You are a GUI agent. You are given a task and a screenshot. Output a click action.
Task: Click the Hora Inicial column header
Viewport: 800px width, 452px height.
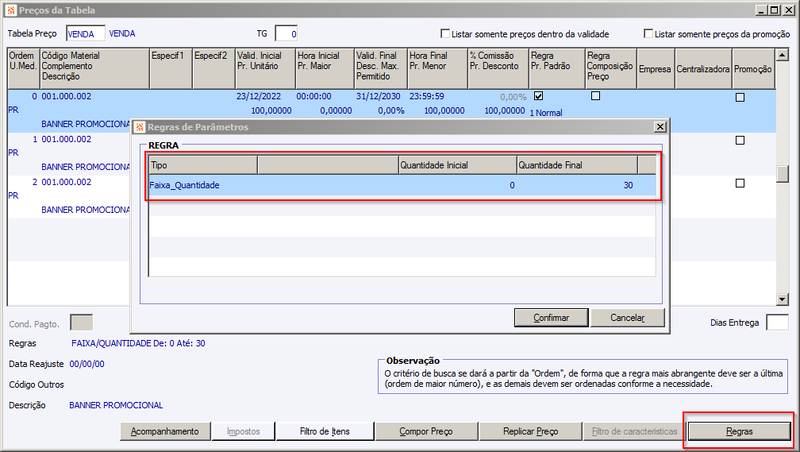pos(325,69)
